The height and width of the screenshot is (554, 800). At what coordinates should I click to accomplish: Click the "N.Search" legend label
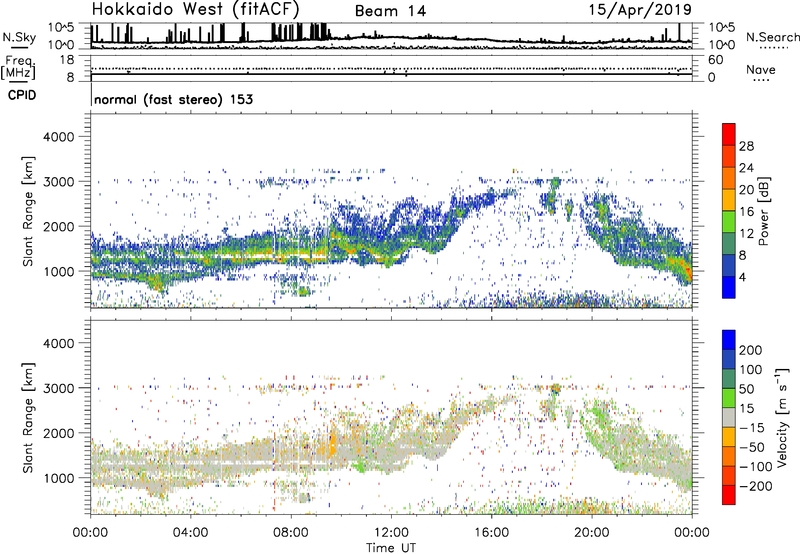coord(772,37)
